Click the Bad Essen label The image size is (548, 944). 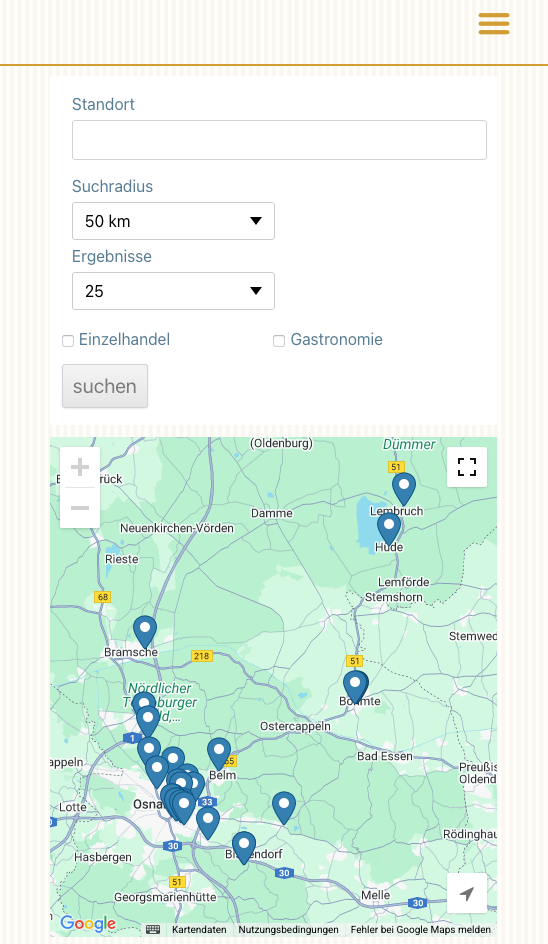click(385, 756)
